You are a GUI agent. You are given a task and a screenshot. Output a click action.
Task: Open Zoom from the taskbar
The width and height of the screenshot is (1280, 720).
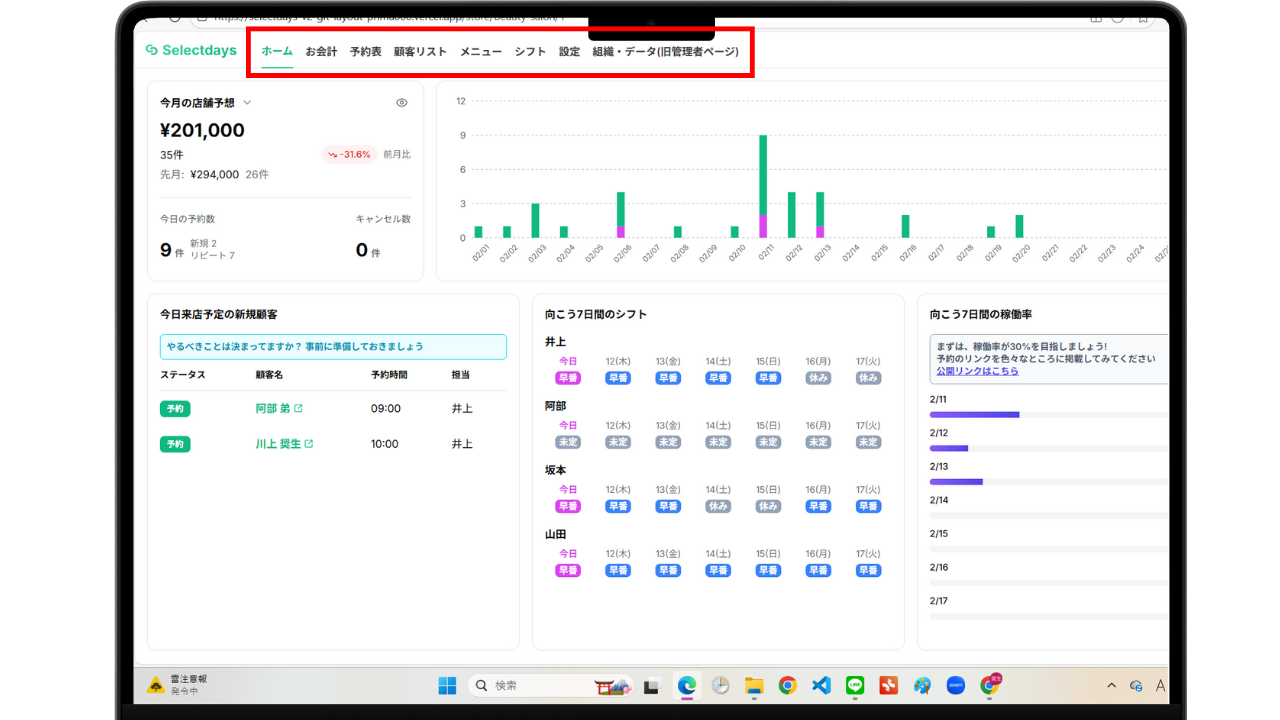(956, 685)
